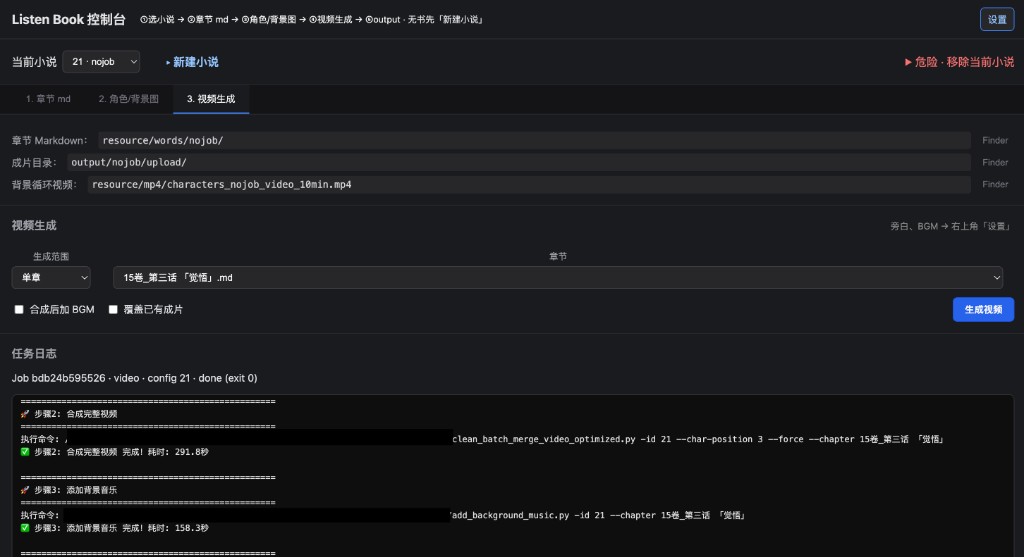The image size is (1024, 557).
Task: Switch to the 2. 角色/背景图 tab
Action: click(129, 99)
